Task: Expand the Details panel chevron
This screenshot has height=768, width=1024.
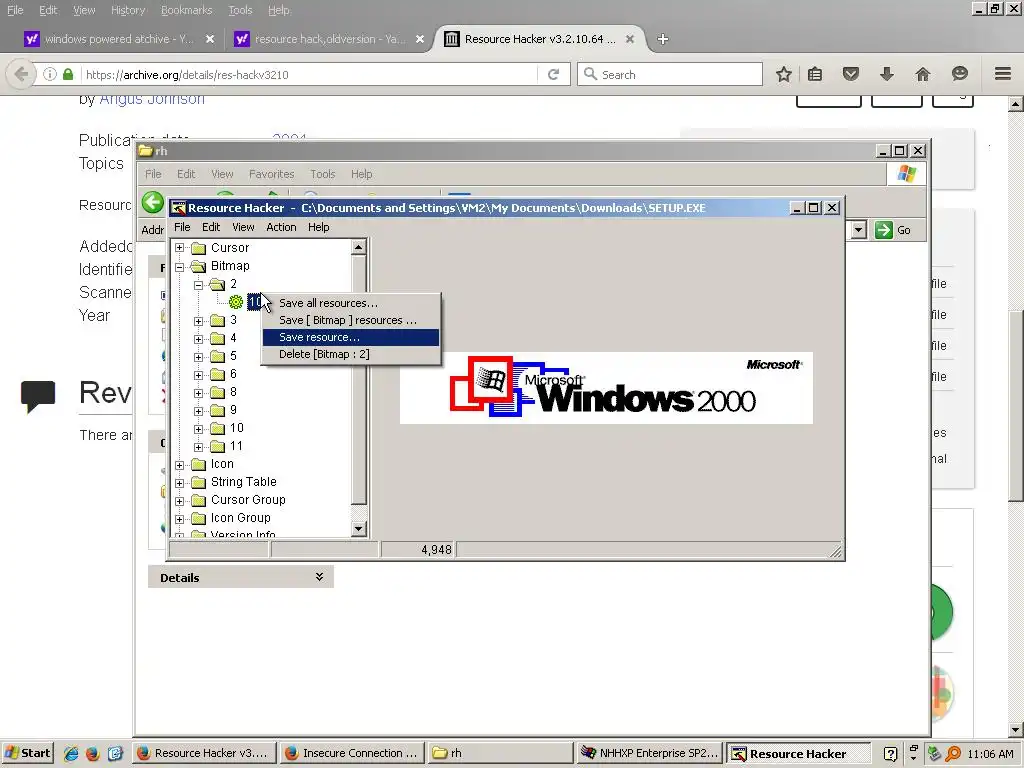Action: 319,577
